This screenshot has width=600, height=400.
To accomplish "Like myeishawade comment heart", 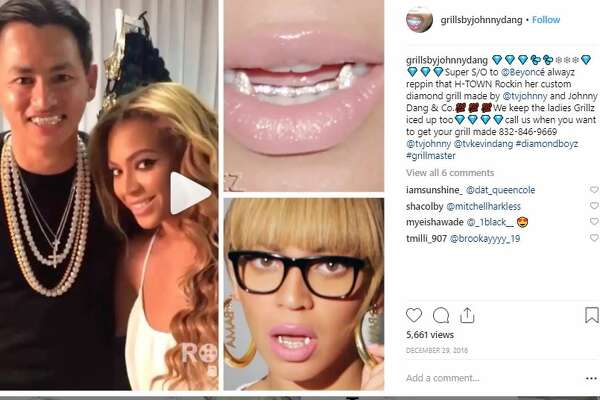I will pos(594,222).
